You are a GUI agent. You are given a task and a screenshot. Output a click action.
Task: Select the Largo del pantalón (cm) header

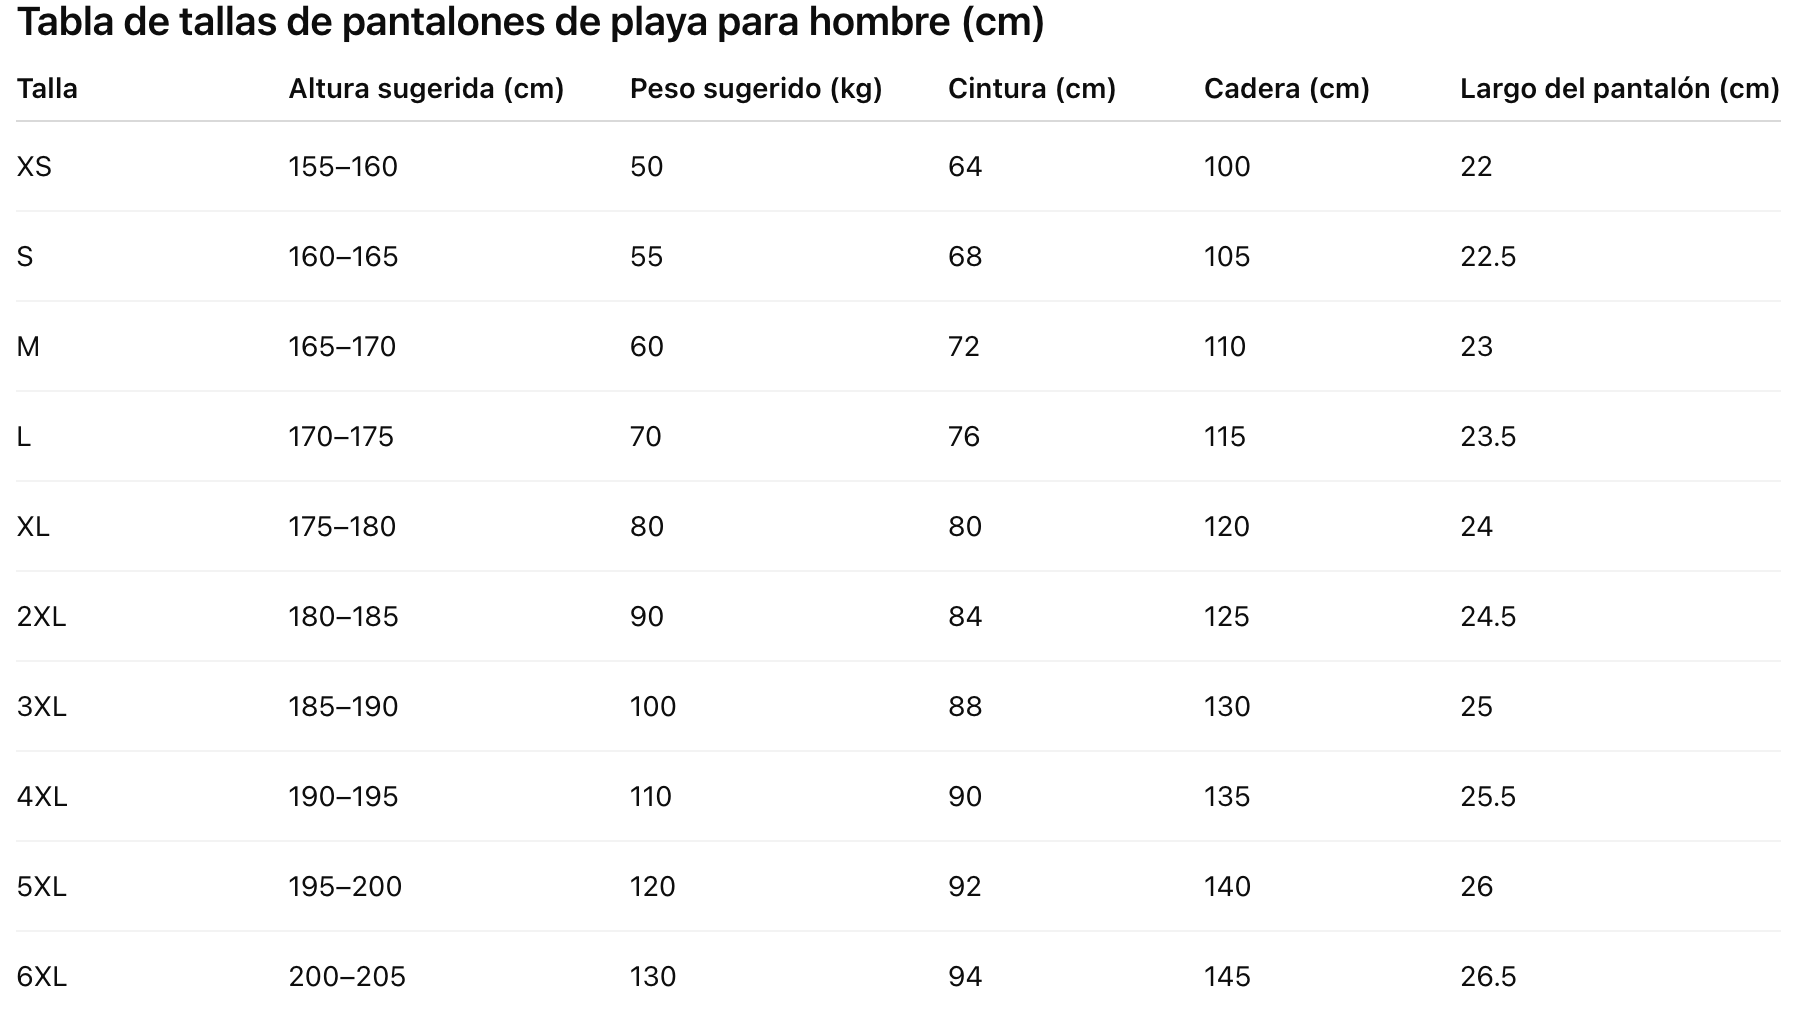(x=1619, y=89)
